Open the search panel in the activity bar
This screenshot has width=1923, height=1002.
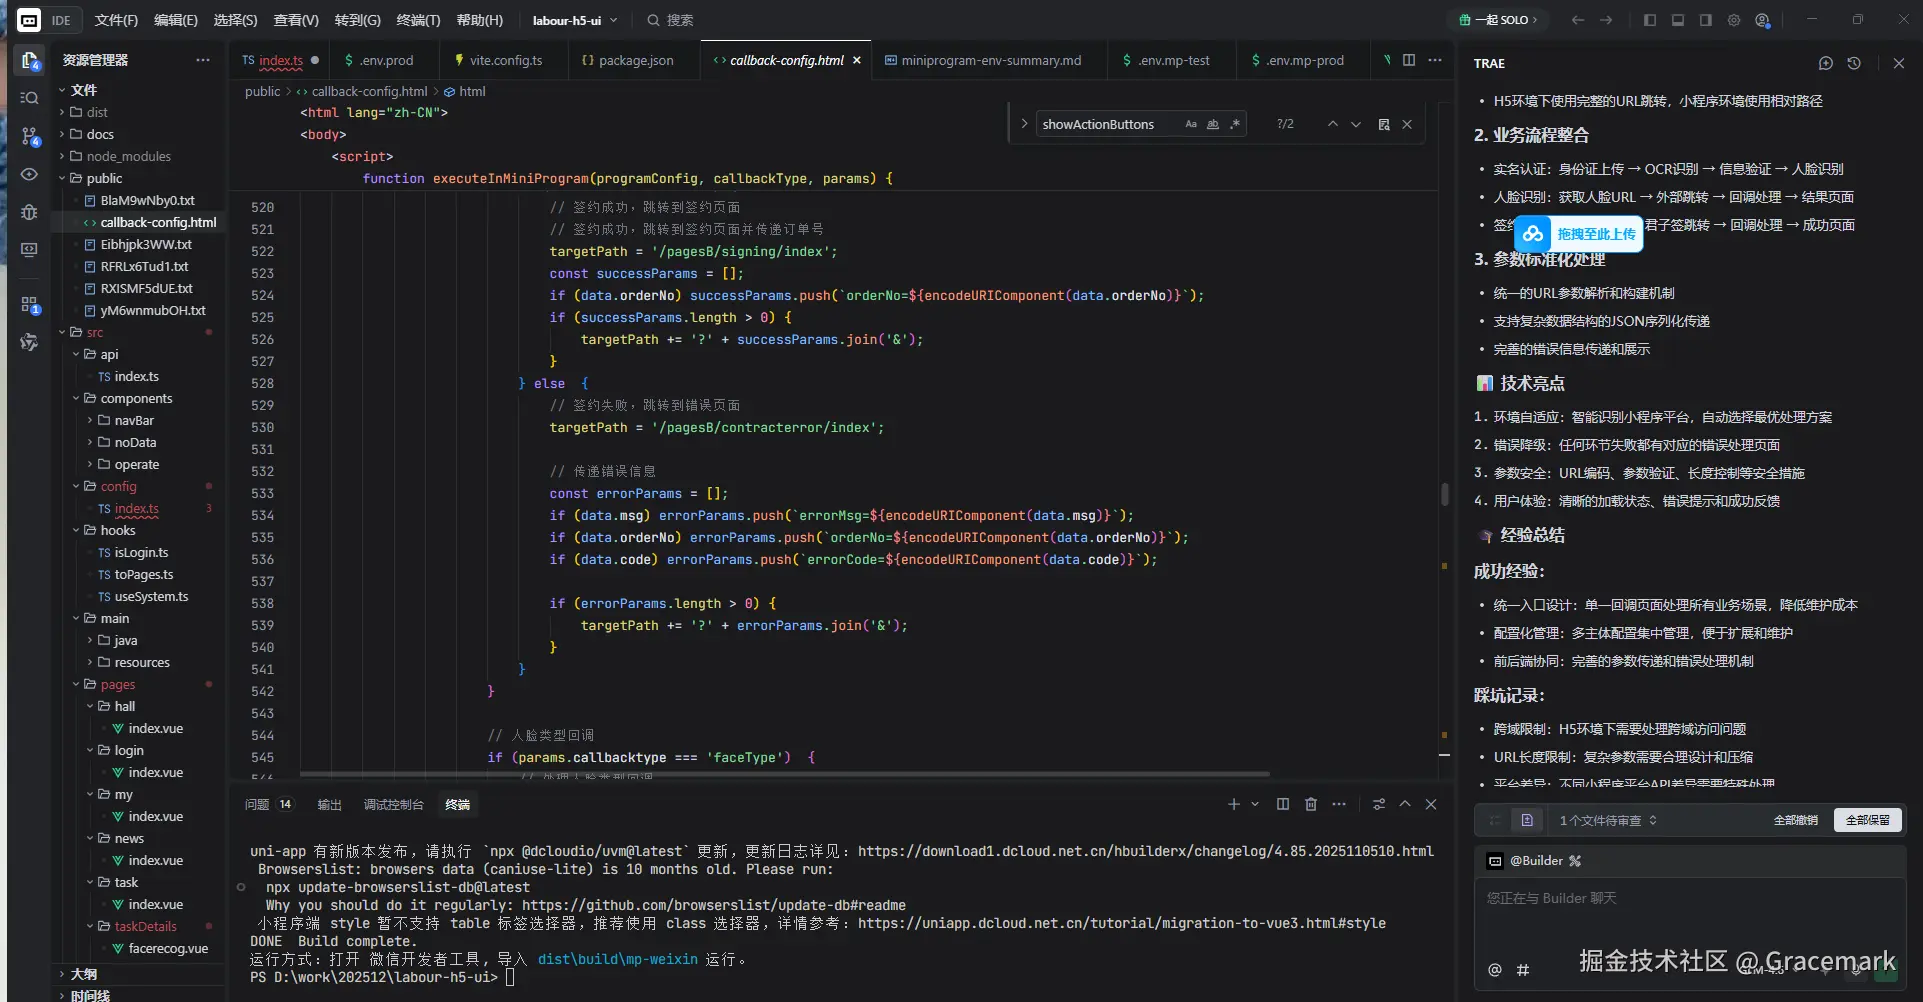[x=30, y=98]
